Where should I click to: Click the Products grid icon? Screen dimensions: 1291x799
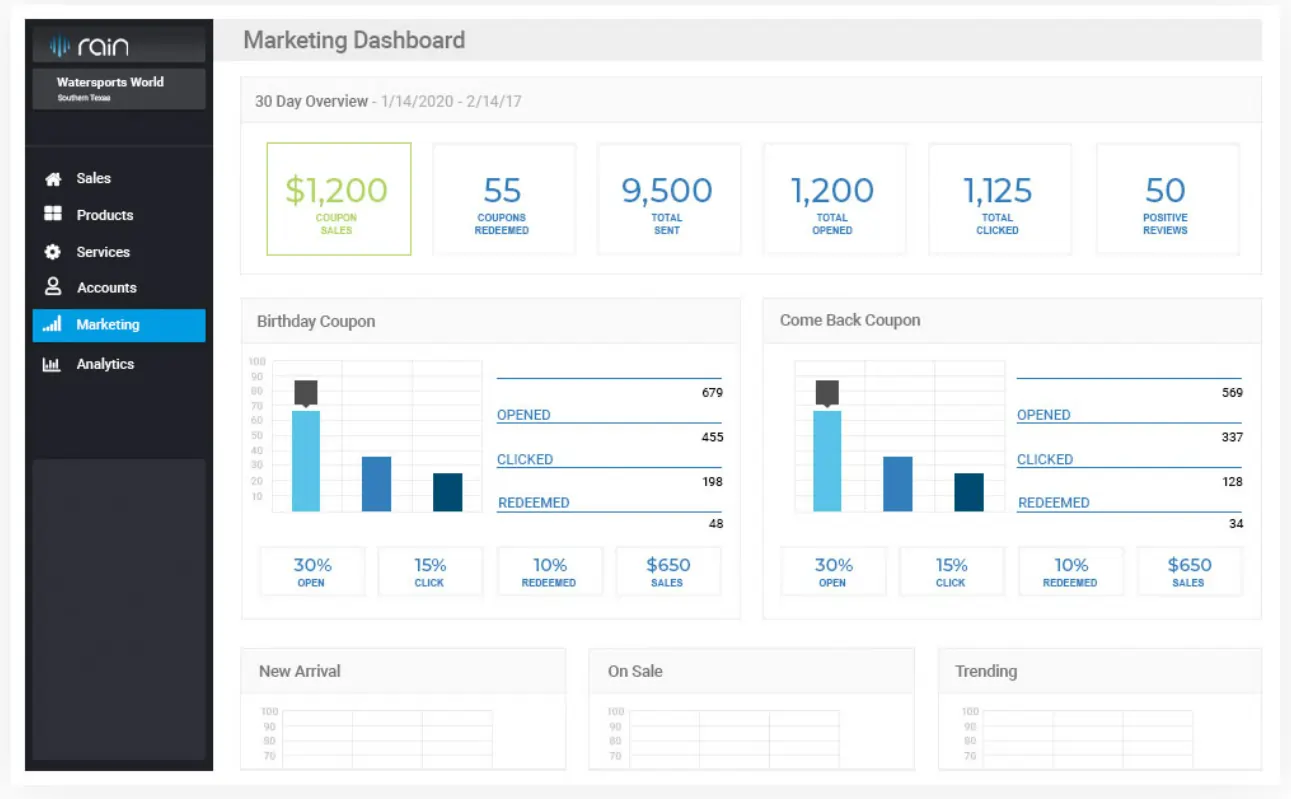[x=53, y=215]
